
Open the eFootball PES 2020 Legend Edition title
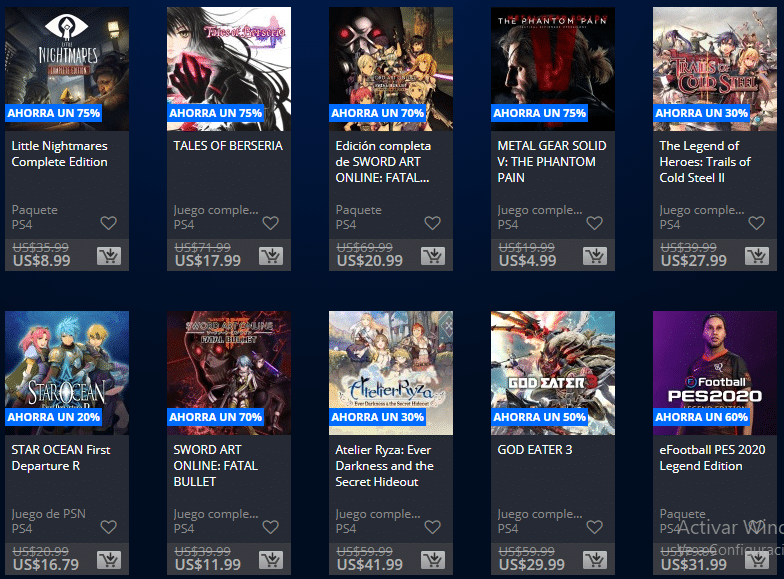712,458
